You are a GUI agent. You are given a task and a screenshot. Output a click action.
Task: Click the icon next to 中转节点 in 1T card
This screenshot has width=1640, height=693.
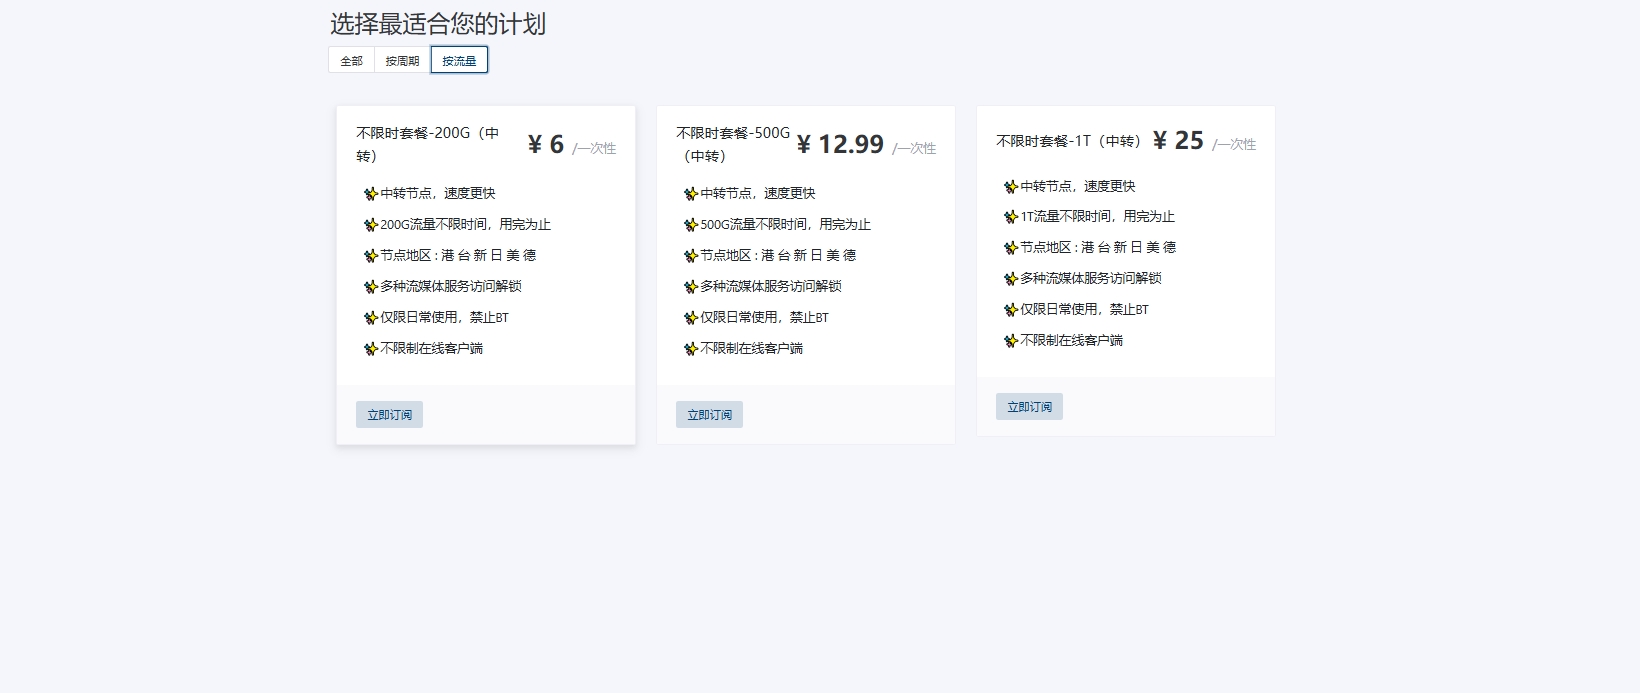tap(1011, 186)
